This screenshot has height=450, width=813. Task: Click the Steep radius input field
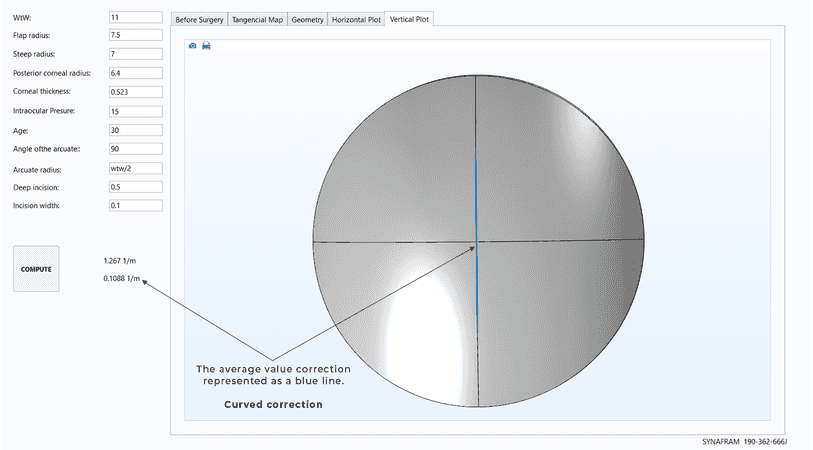(x=136, y=54)
